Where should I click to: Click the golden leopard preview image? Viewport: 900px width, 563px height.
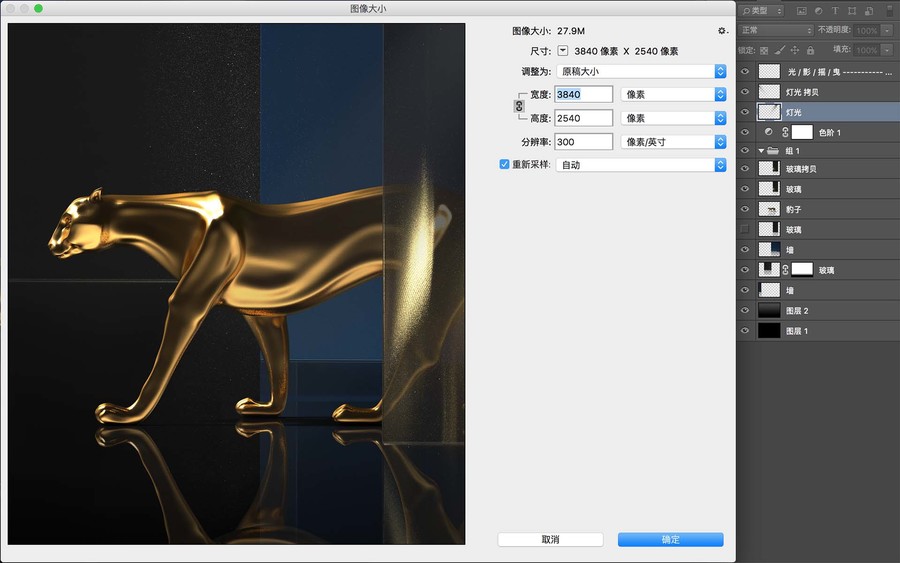coord(236,284)
